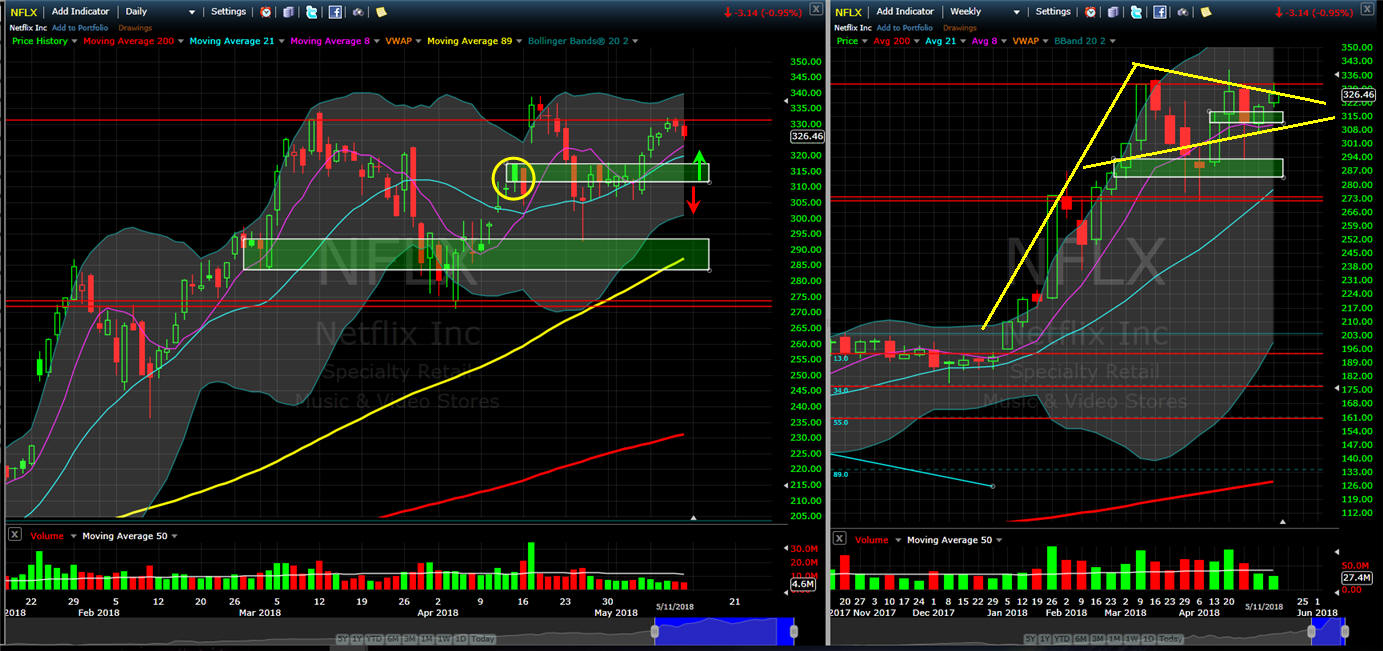Open Settings in Weekly chart

(x=1053, y=12)
